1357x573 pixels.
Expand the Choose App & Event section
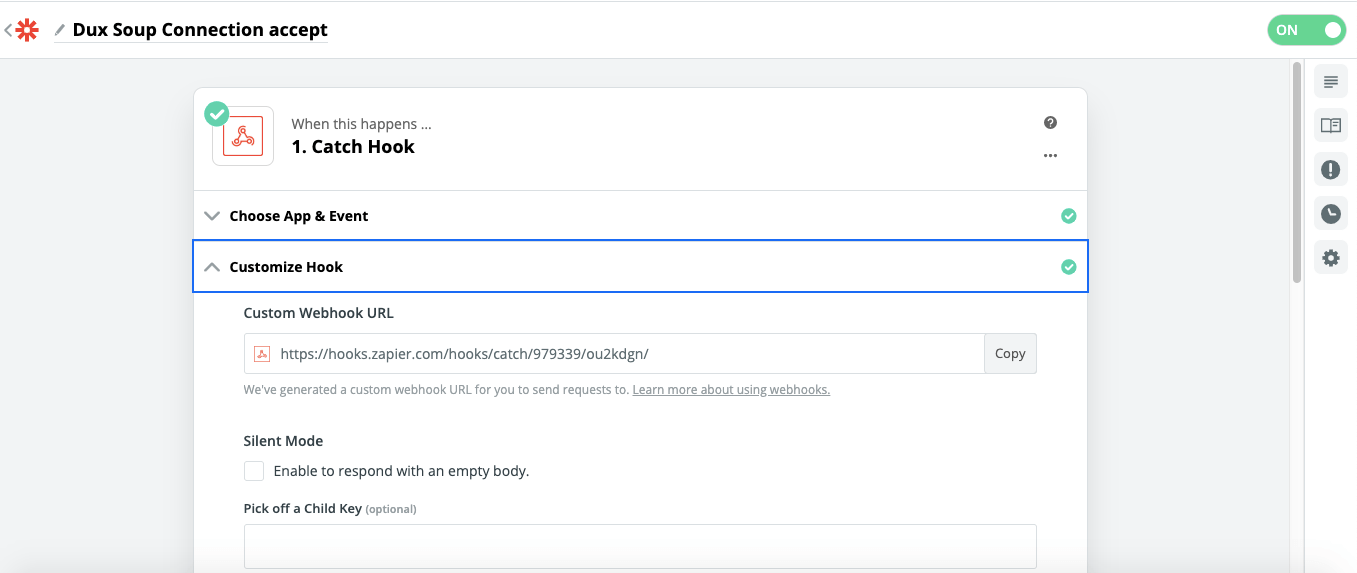(x=640, y=216)
